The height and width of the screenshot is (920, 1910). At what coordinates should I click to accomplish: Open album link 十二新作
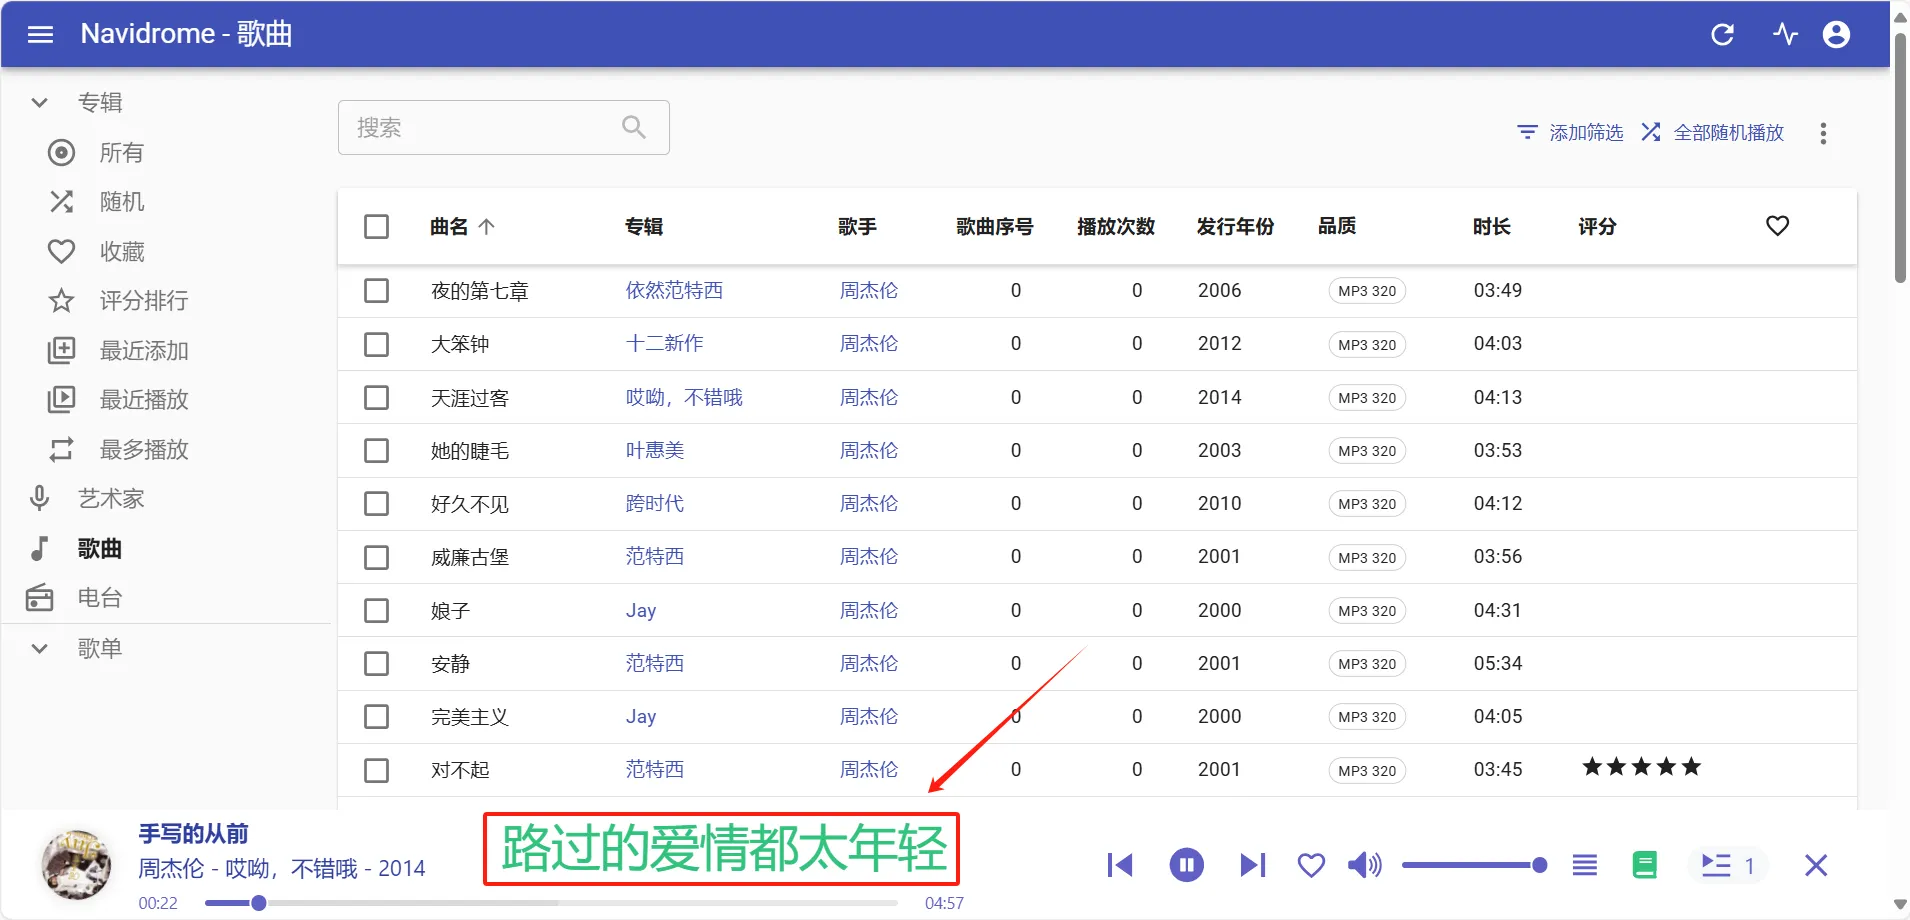pos(664,344)
